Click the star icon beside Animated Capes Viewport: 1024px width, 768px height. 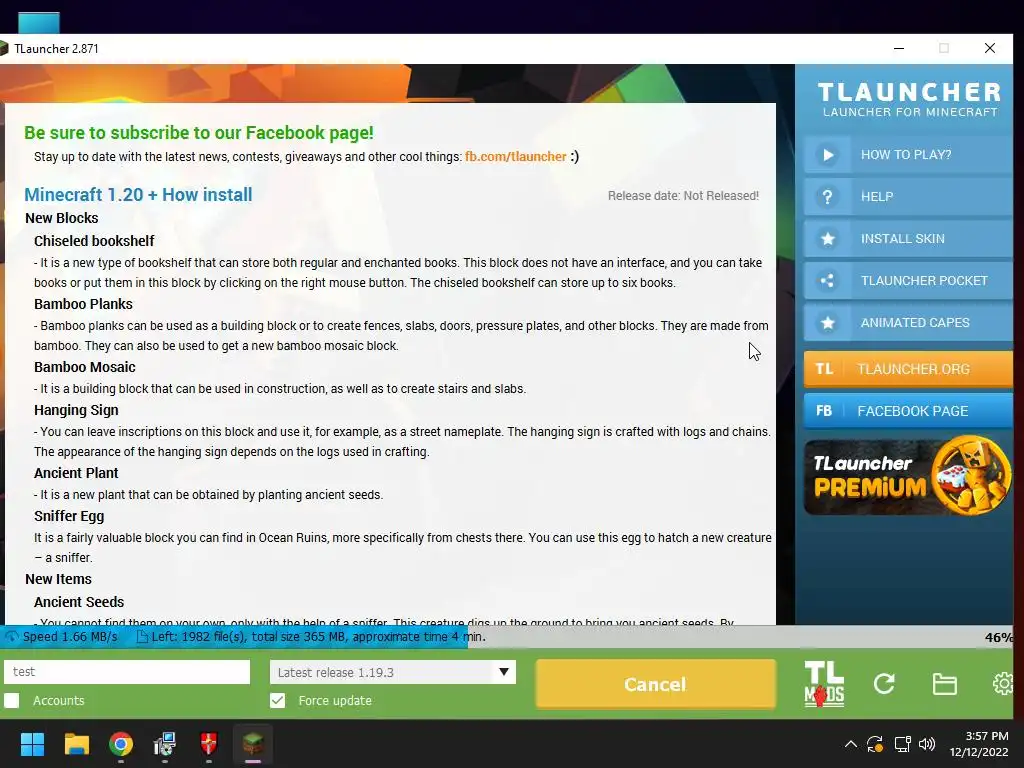click(827, 323)
